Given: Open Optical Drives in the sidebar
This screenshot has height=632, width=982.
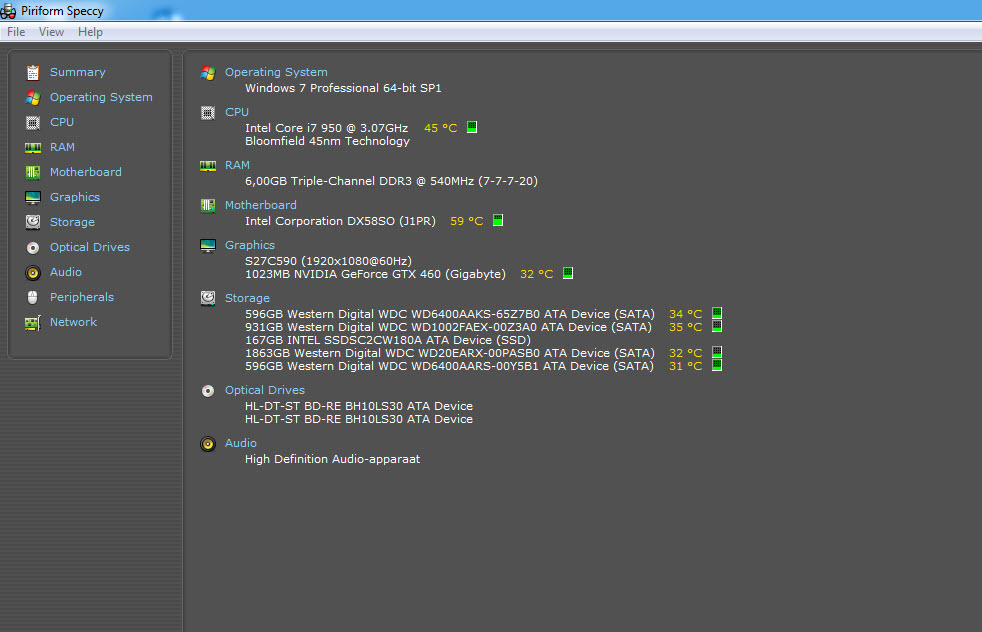Looking at the screenshot, I should [x=90, y=247].
